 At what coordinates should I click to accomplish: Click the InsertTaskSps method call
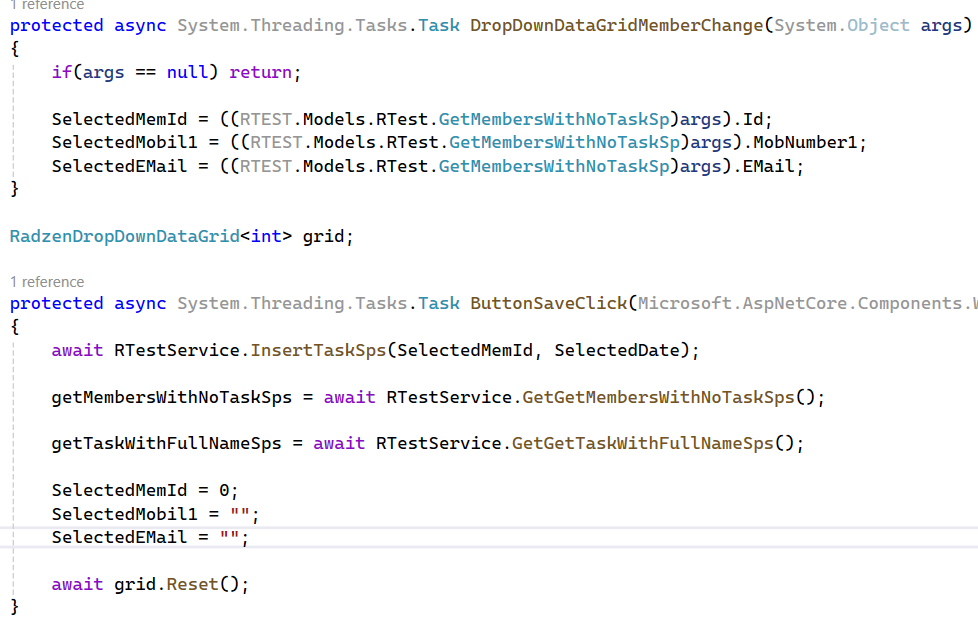click(318, 351)
